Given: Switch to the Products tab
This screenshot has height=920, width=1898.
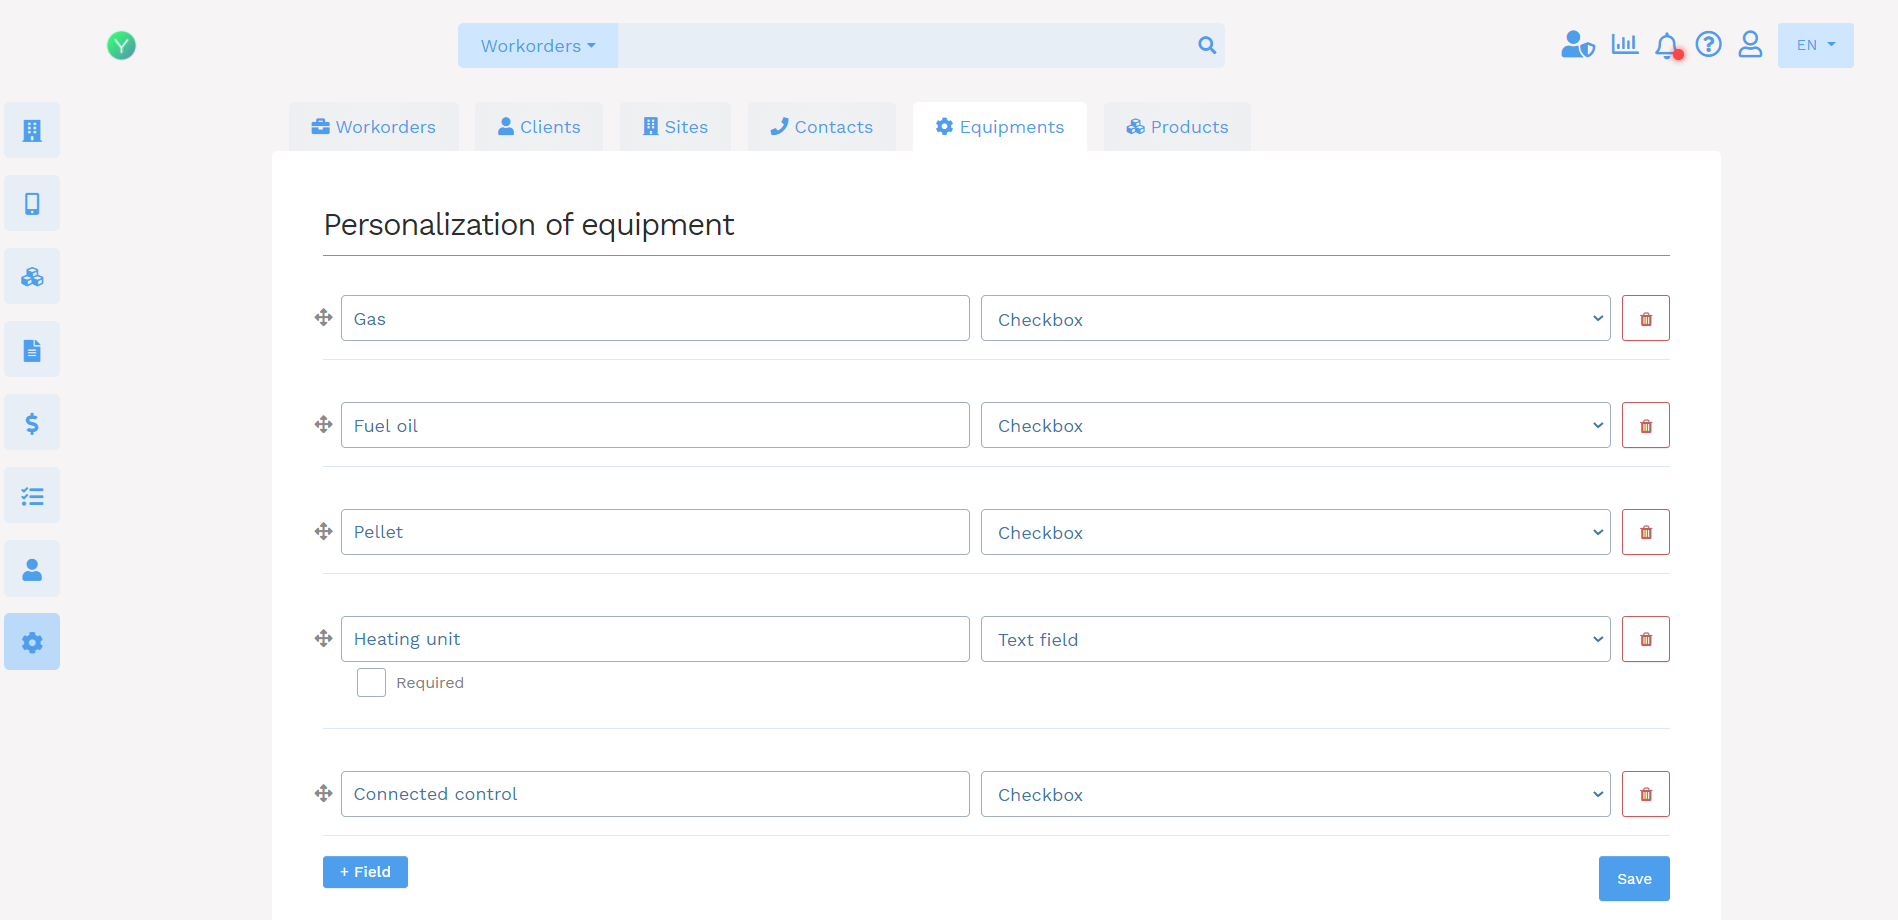Looking at the screenshot, I should [1177, 127].
